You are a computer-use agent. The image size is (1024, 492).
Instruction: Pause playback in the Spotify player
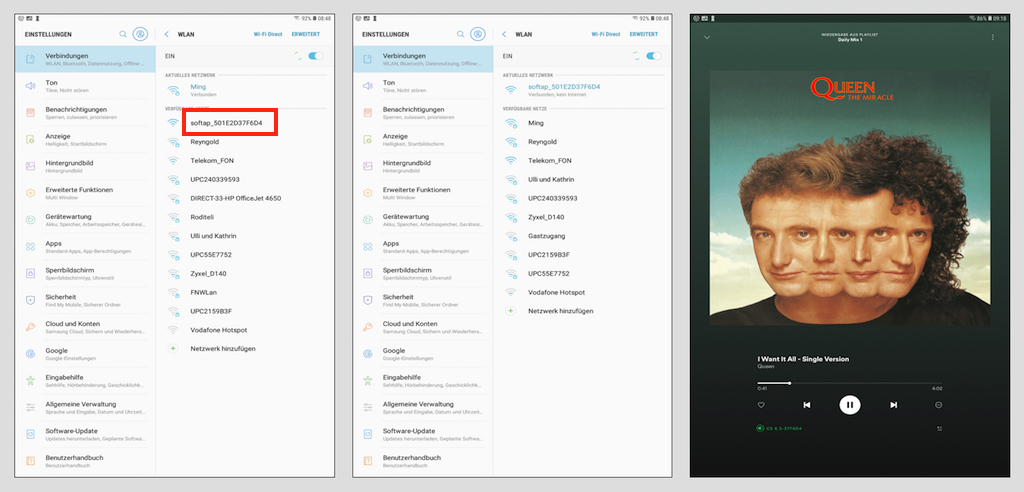(x=850, y=404)
